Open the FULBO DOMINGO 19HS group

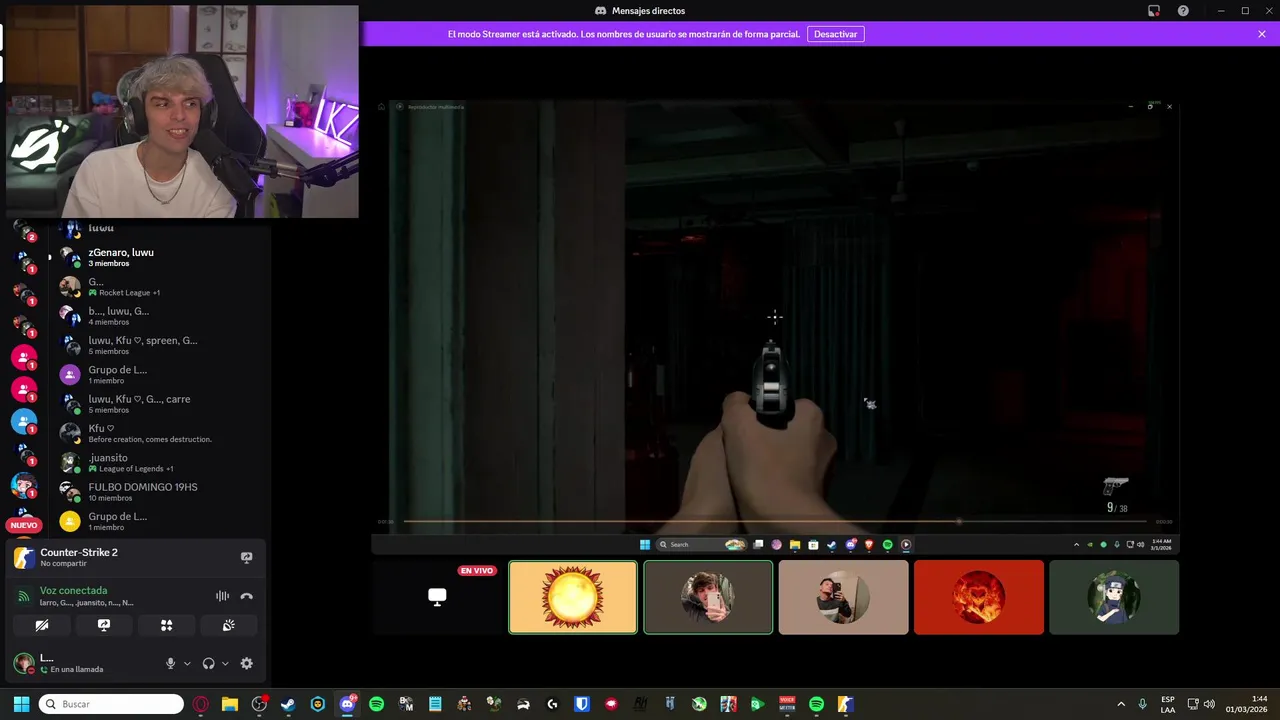pyautogui.click(x=160, y=492)
